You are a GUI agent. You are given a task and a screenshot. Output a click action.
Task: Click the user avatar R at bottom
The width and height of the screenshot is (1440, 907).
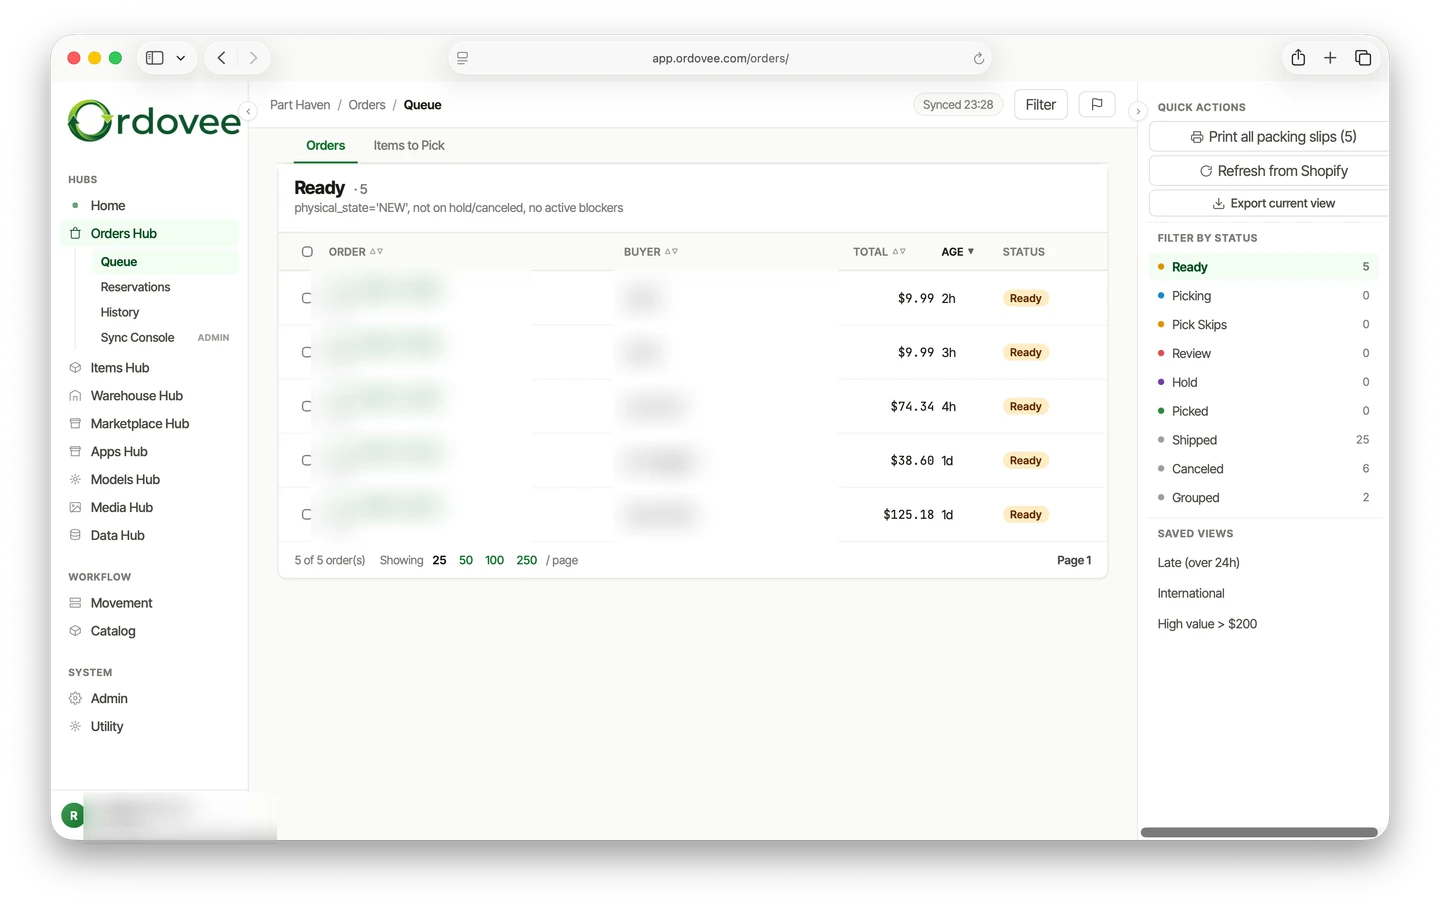pos(73,816)
